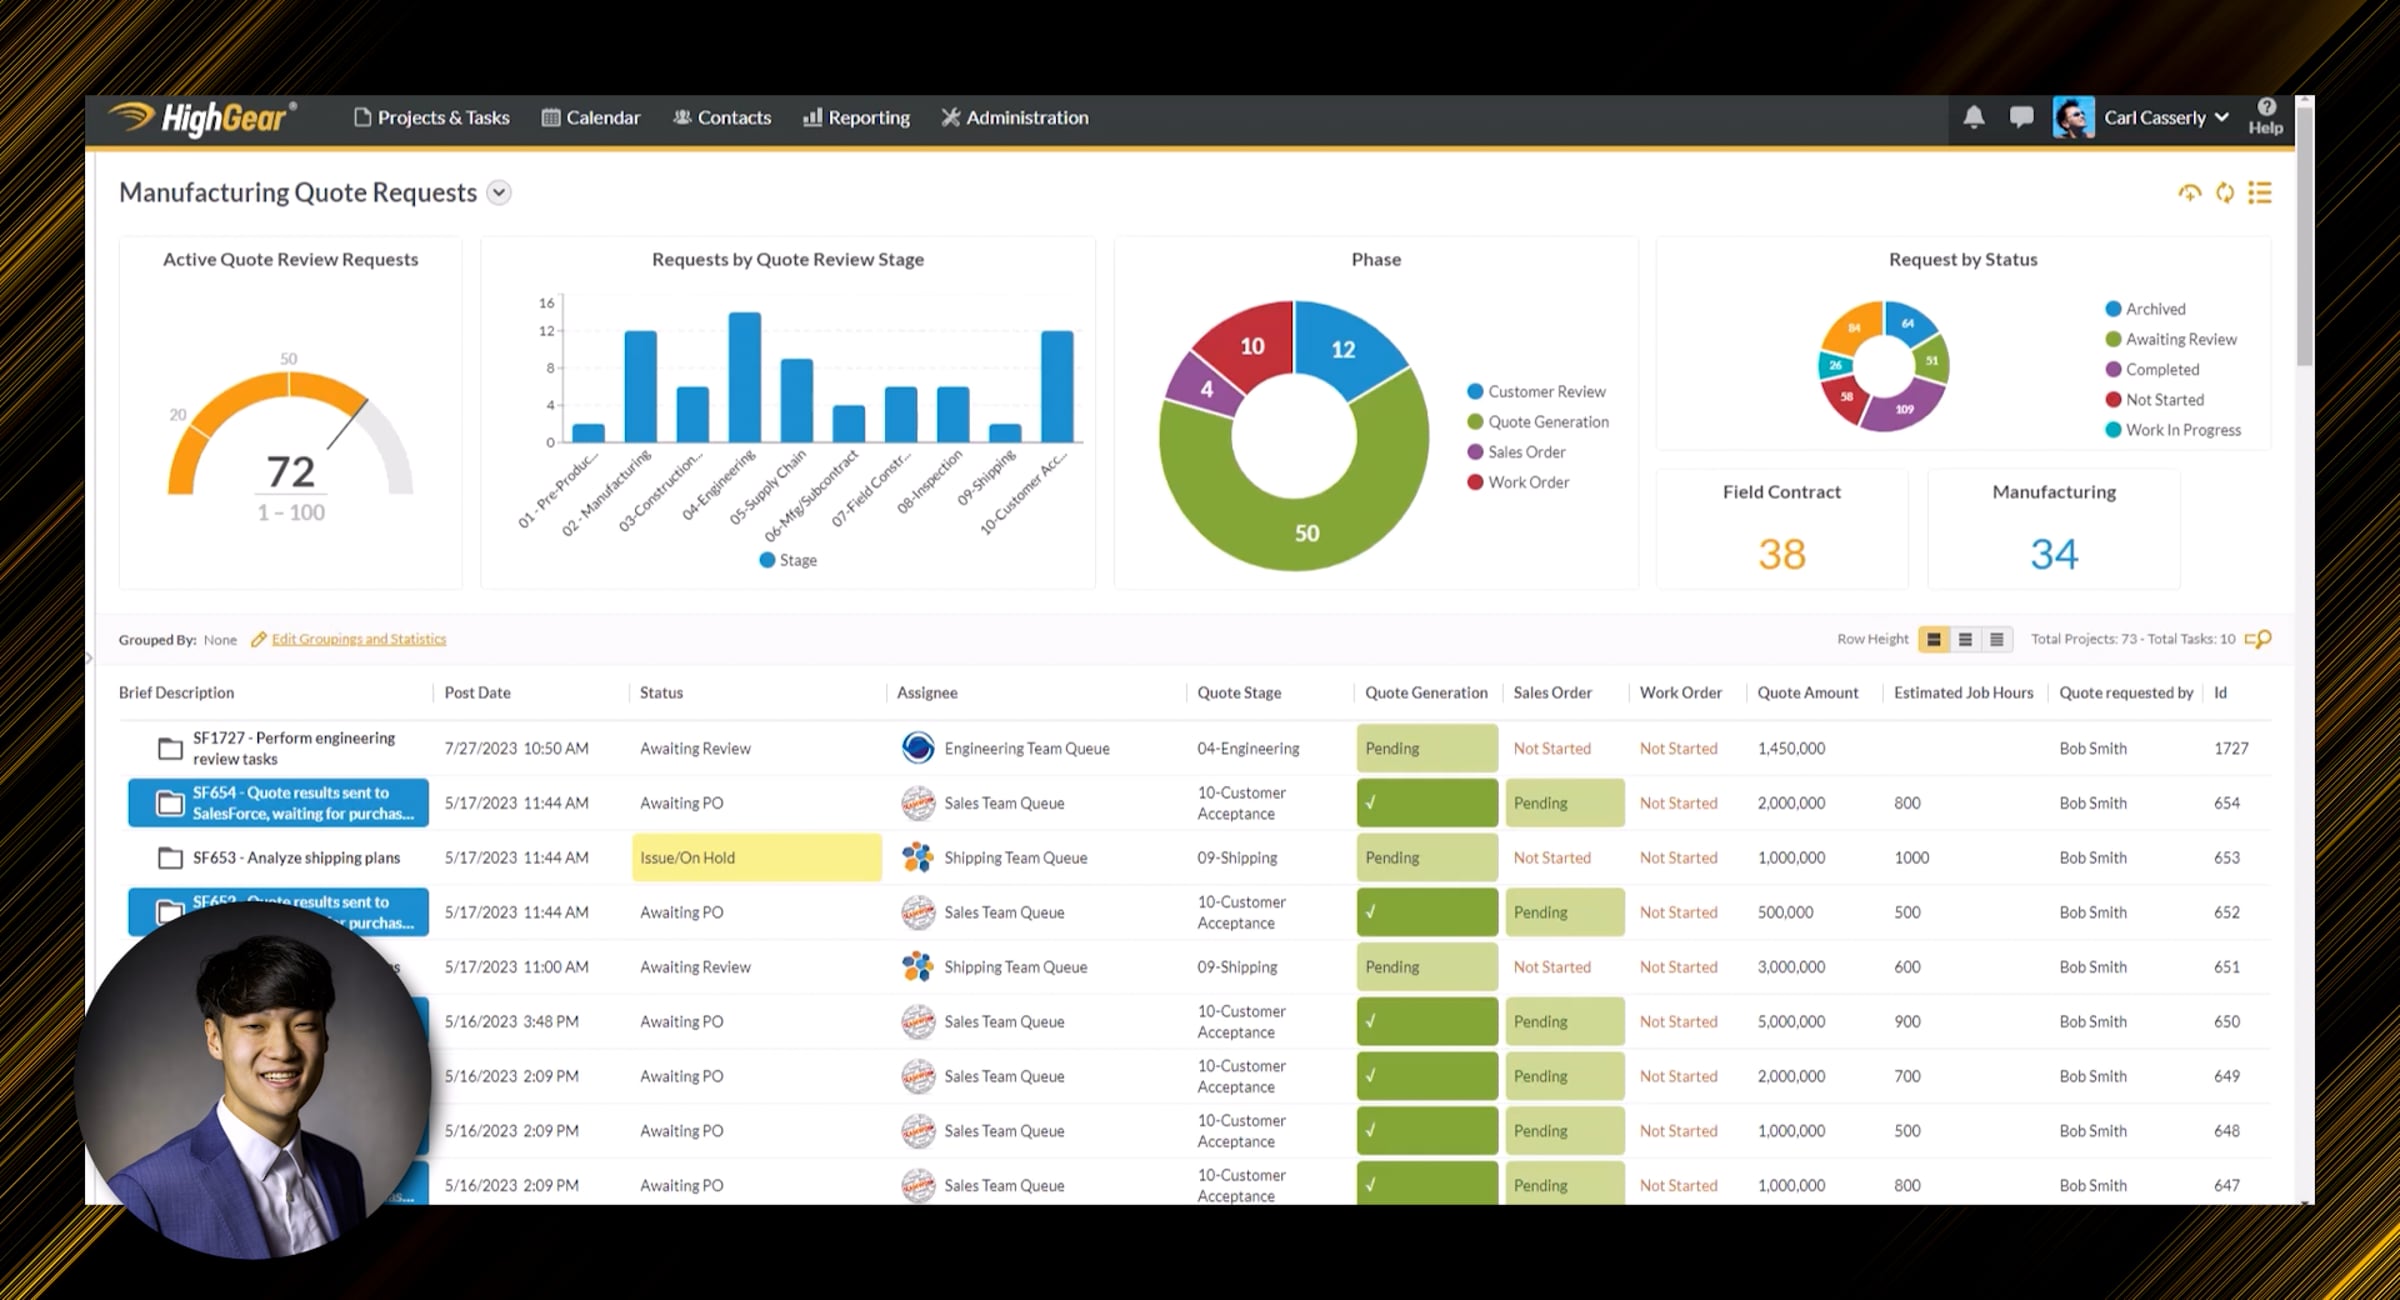Expand the Manufacturing Quote Requests dropdown
This screenshot has width=2400, height=1300.
[499, 193]
